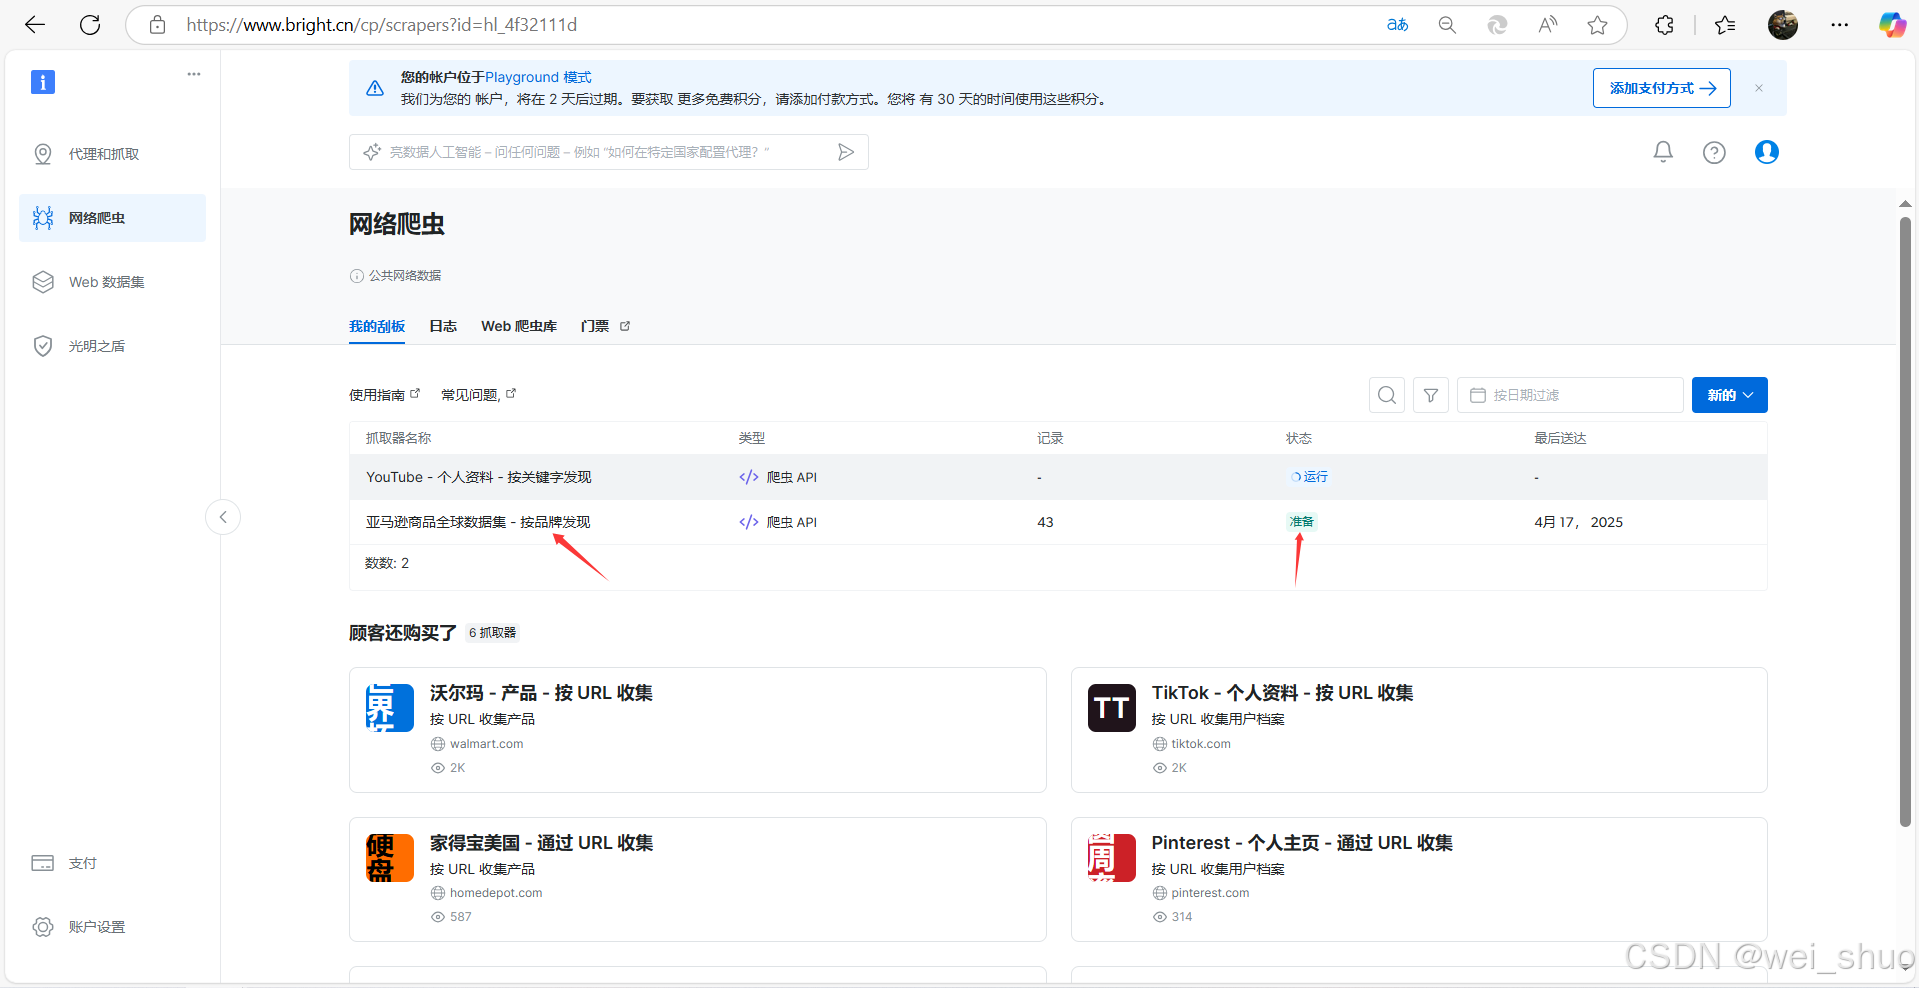Image resolution: width=1919 pixels, height=988 pixels.
Task: Open the filter funnel icon
Action: tap(1431, 395)
